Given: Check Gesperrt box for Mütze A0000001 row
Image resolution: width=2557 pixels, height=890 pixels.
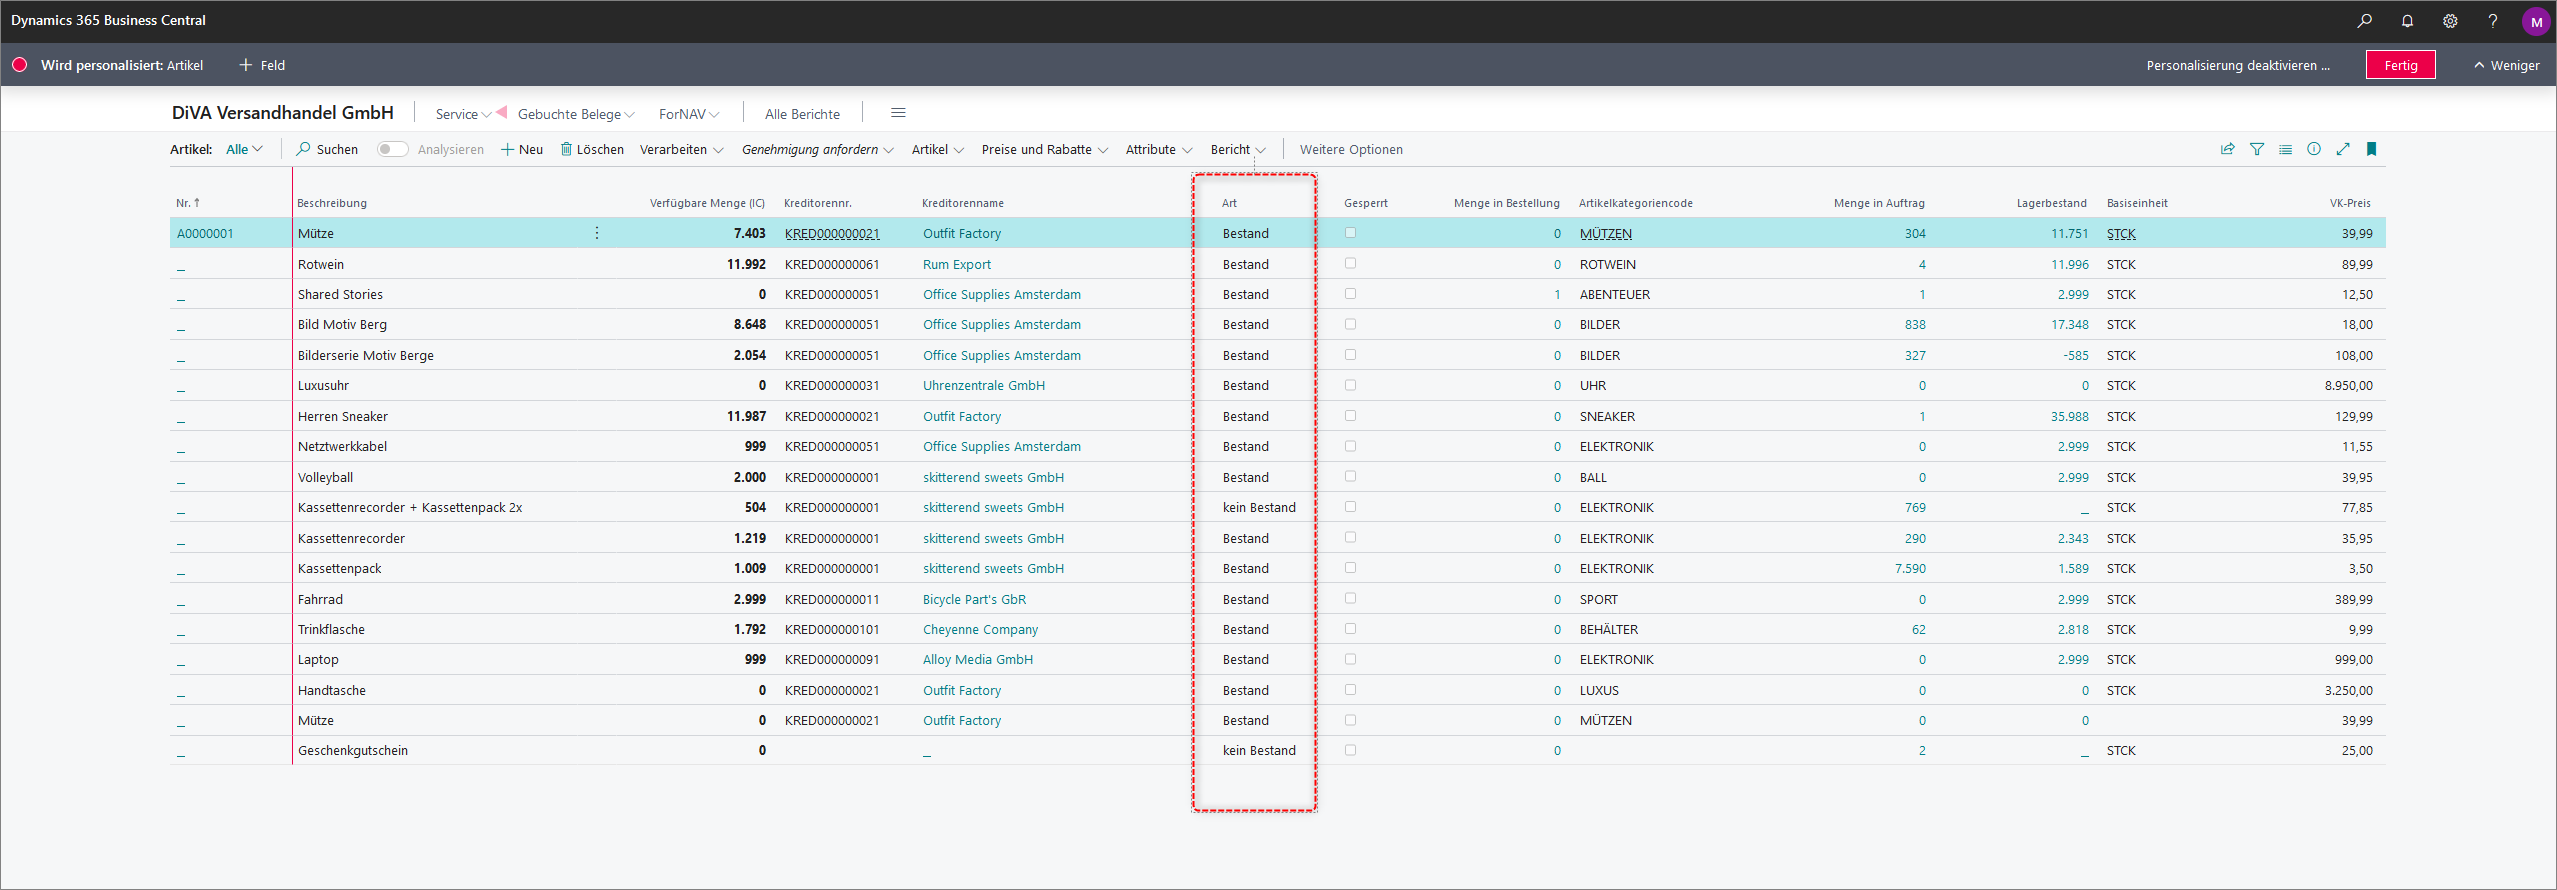Looking at the screenshot, I should 1350,233.
